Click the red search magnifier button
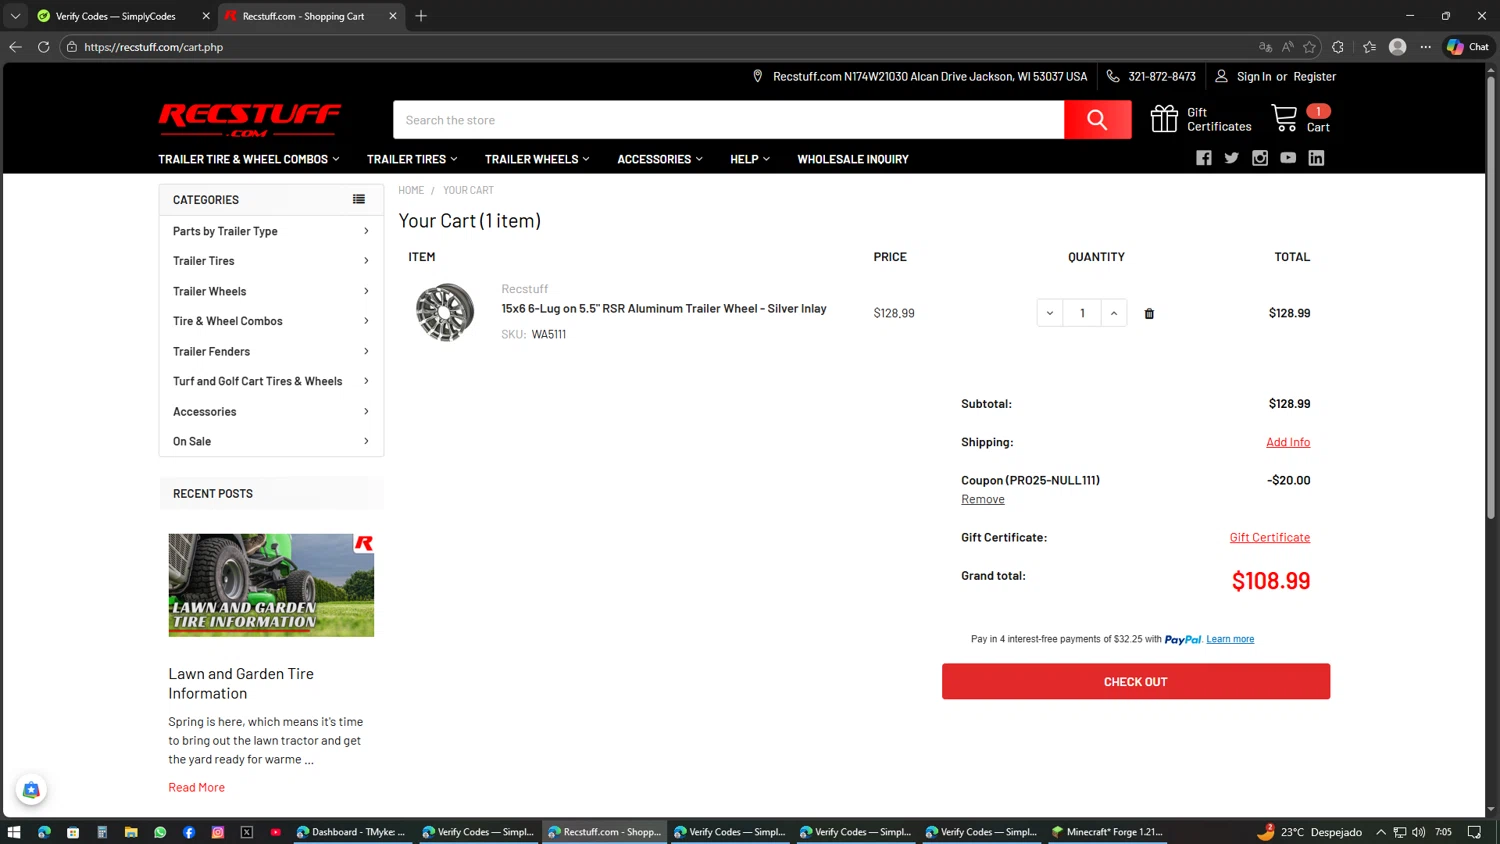This screenshot has width=1500, height=844. click(1097, 120)
